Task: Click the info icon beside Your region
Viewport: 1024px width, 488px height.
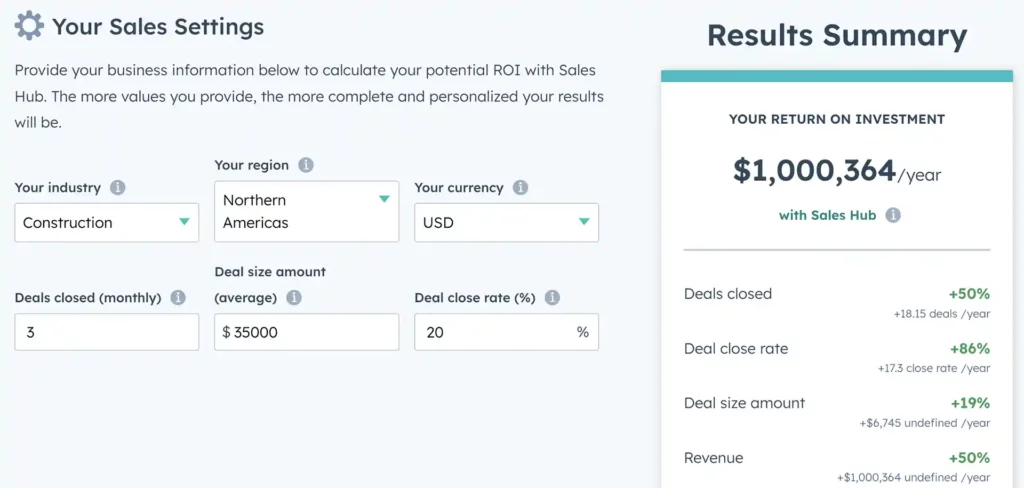Action: pyautogui.click(x=306, y=165)
